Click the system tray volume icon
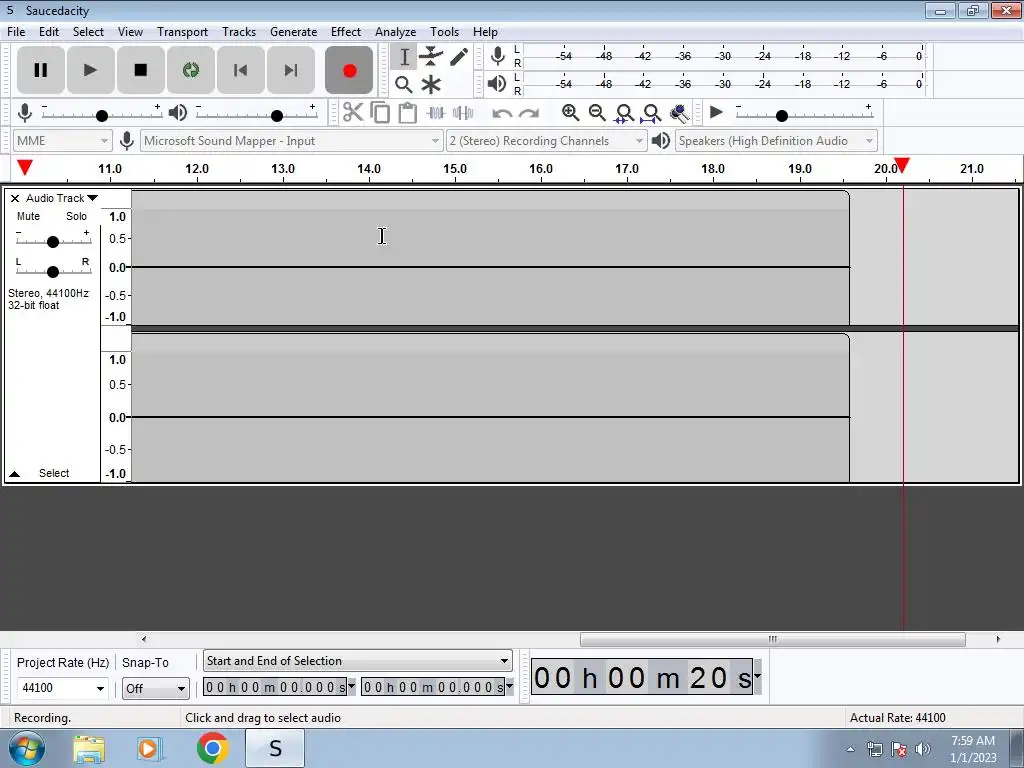 tap(922, 749)
